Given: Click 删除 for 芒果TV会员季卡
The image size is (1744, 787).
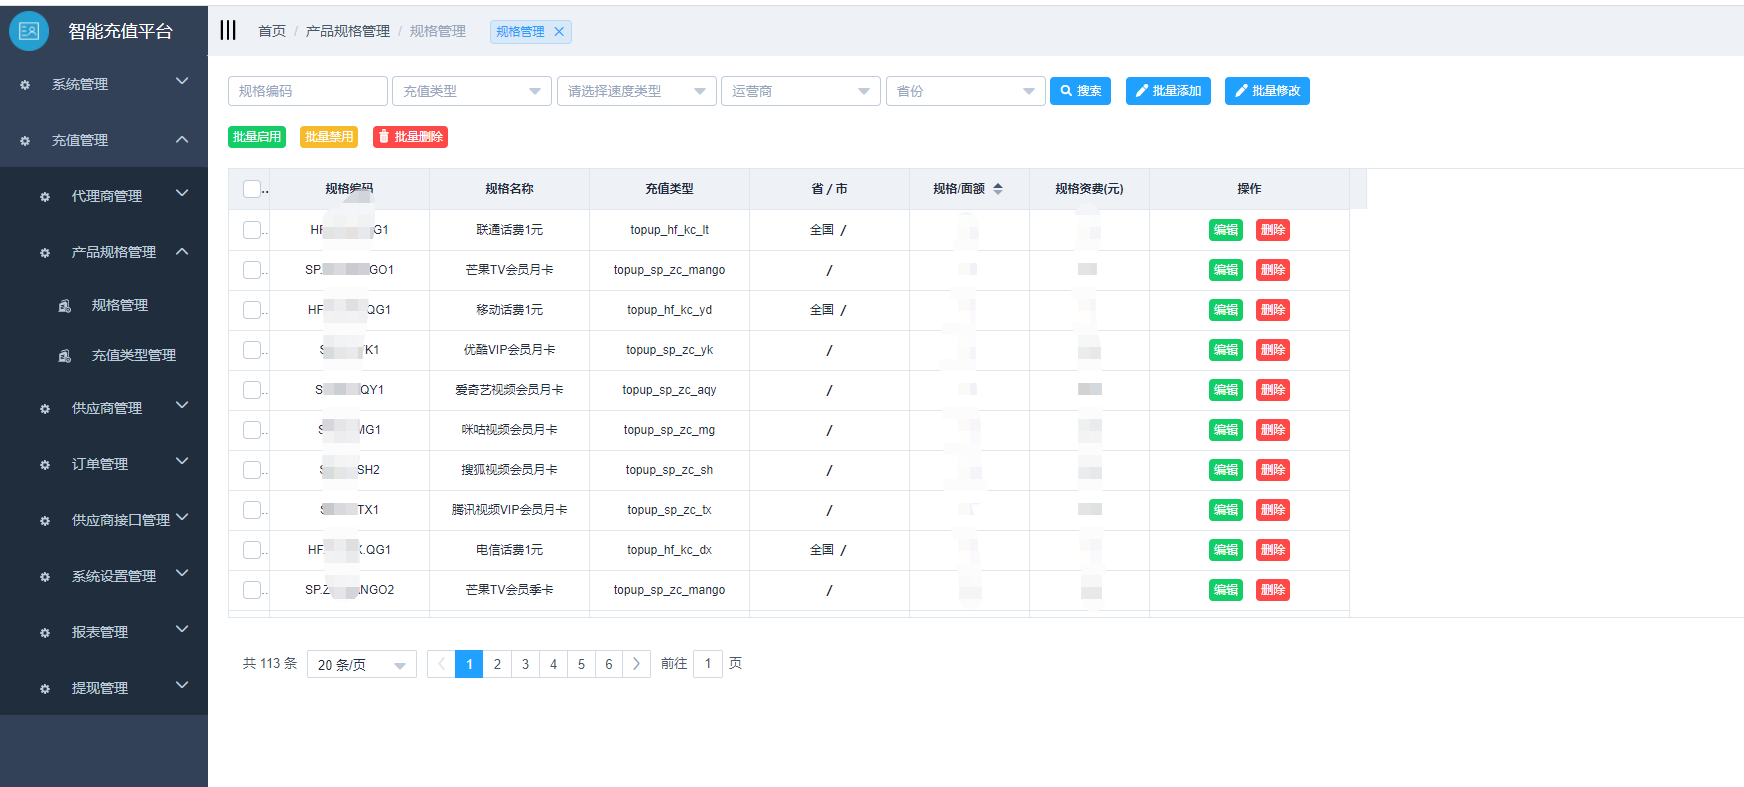Looking at the screenshot, I should pos(1273,590).
